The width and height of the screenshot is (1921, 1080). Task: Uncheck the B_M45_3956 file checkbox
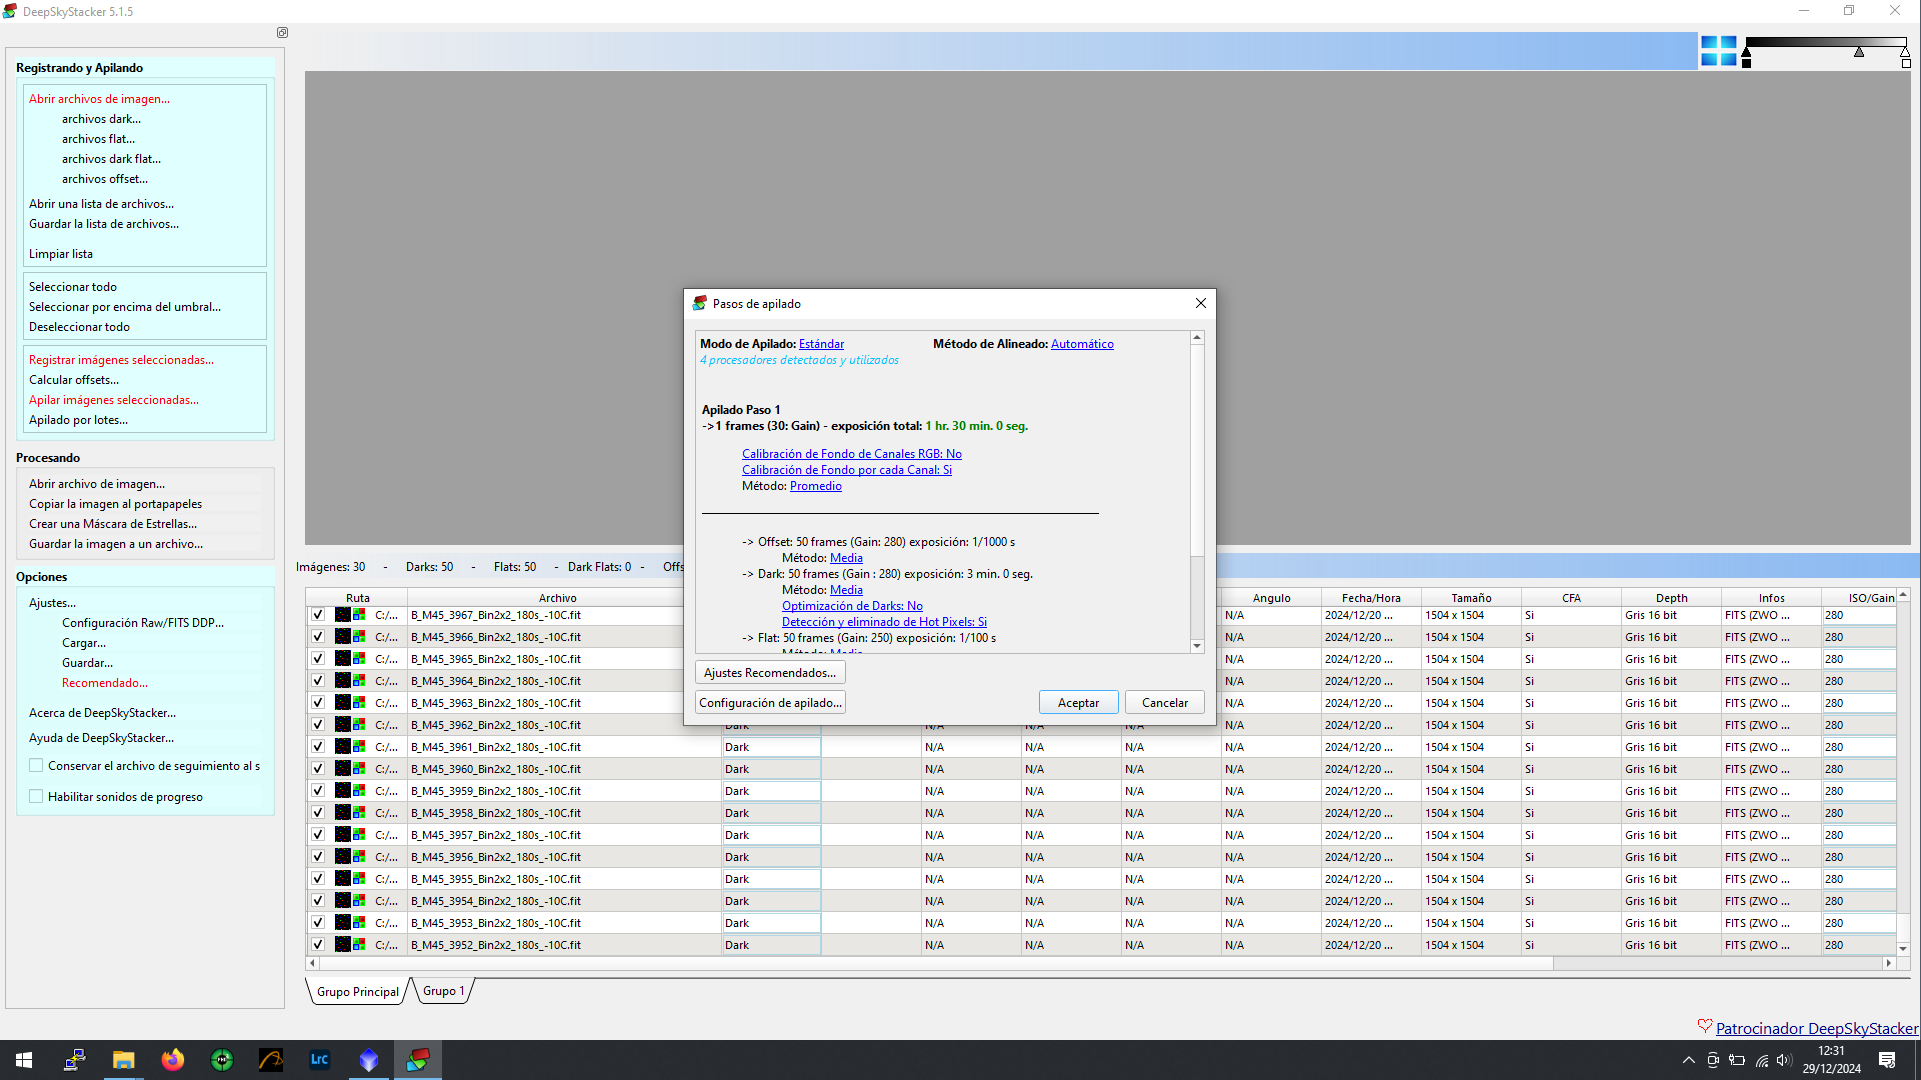[318, 857]
